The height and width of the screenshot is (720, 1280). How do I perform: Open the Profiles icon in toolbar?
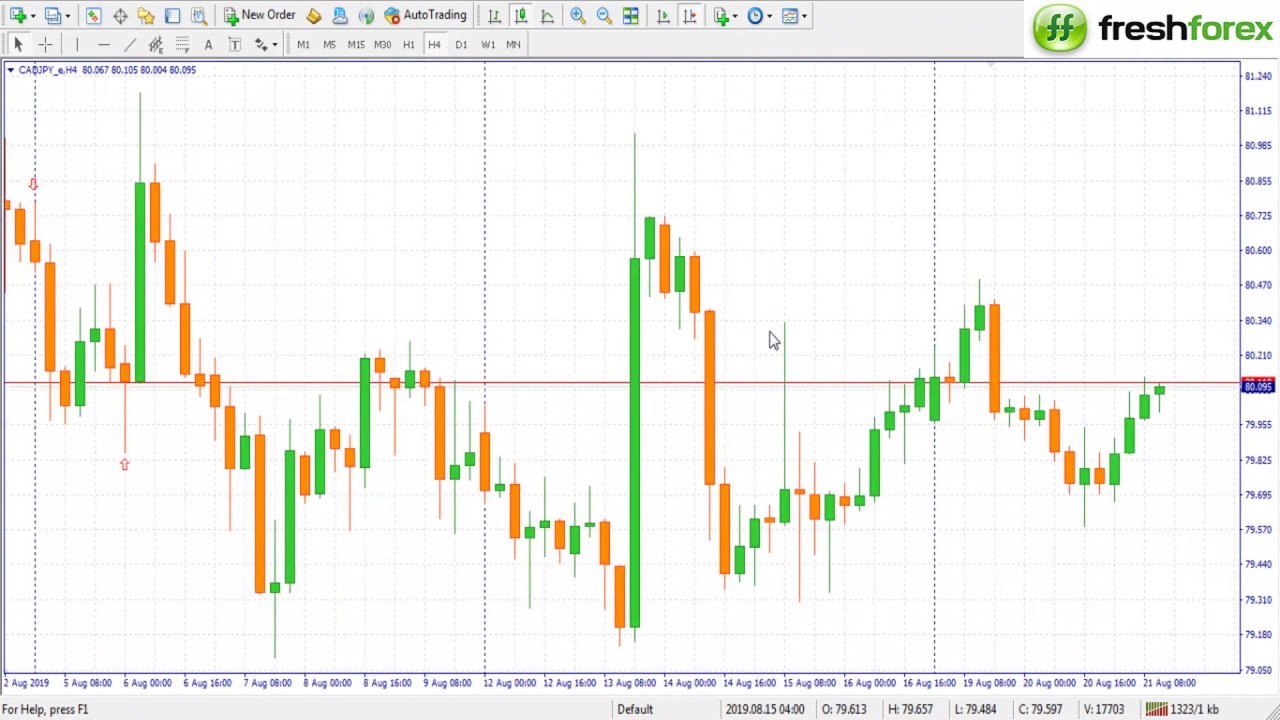point(52,15)
